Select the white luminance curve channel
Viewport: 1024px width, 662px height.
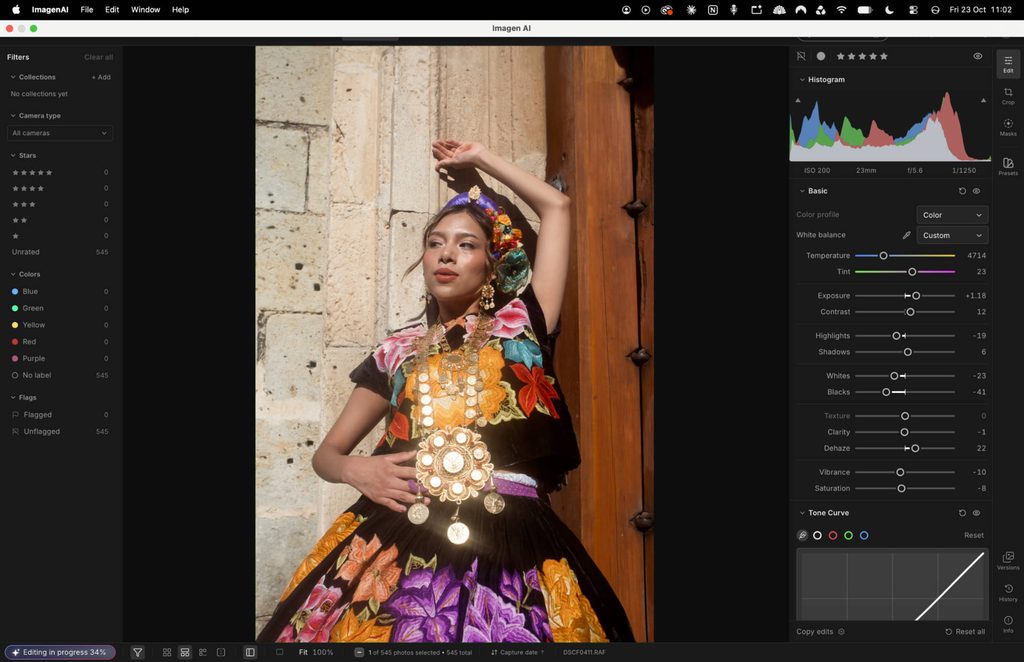pos(817,535)
